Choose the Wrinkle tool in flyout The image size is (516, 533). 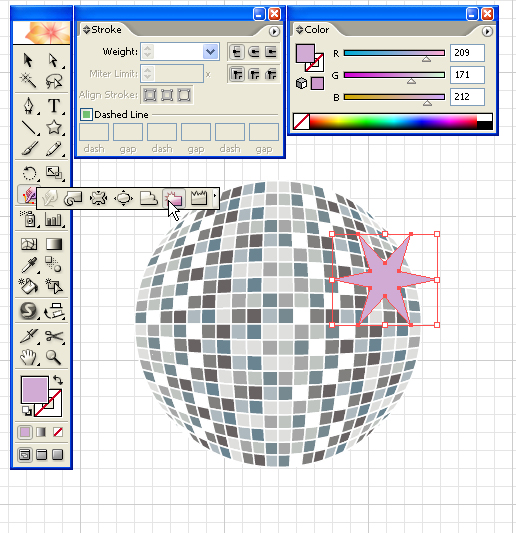(x=199, y=198)
